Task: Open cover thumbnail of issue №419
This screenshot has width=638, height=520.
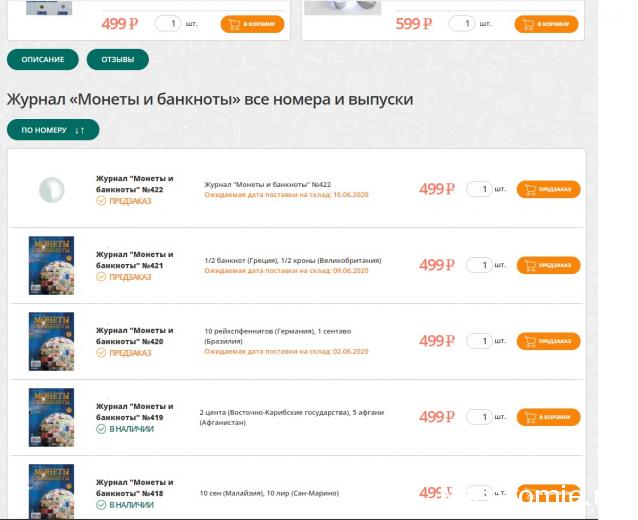Action: coord(51,417)
